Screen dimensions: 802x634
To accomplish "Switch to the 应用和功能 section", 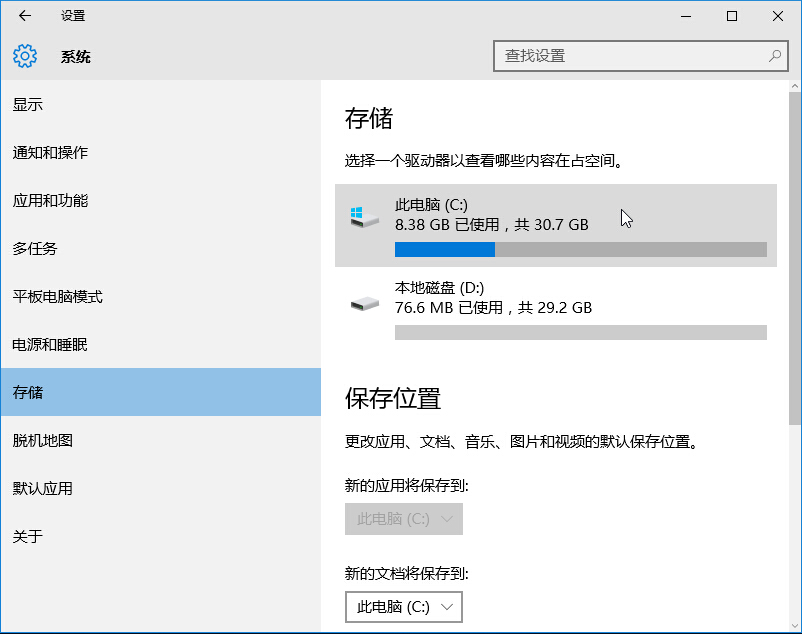I will coord(60,200).
